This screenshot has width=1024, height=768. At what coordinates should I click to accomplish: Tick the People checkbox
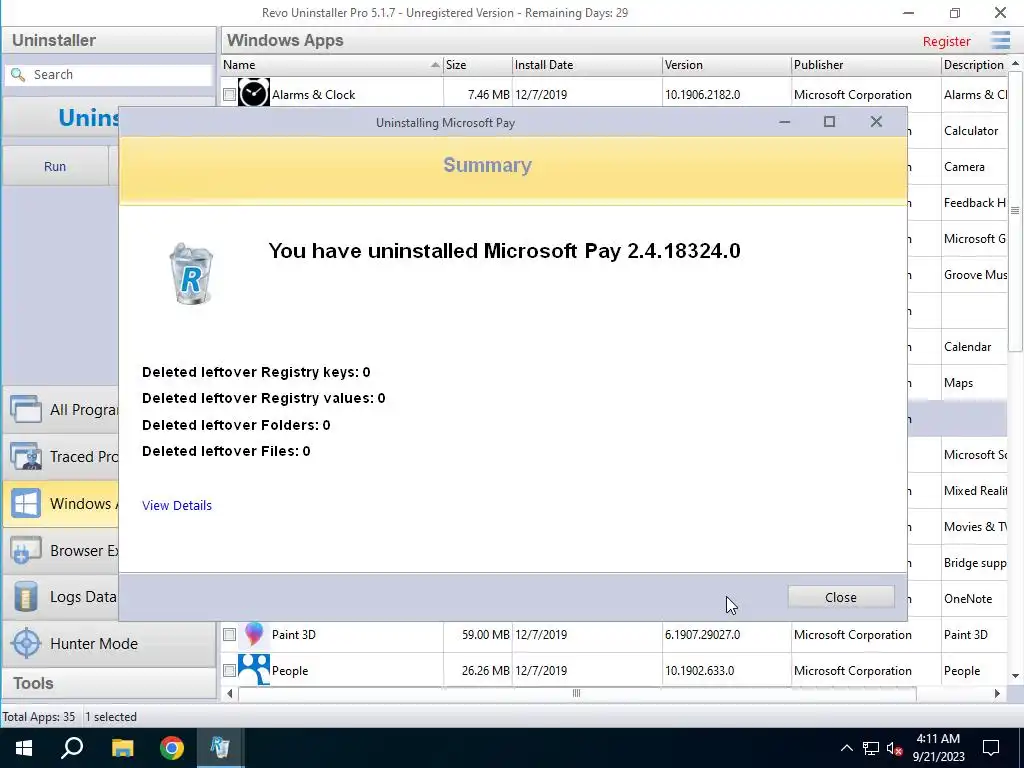229,670
